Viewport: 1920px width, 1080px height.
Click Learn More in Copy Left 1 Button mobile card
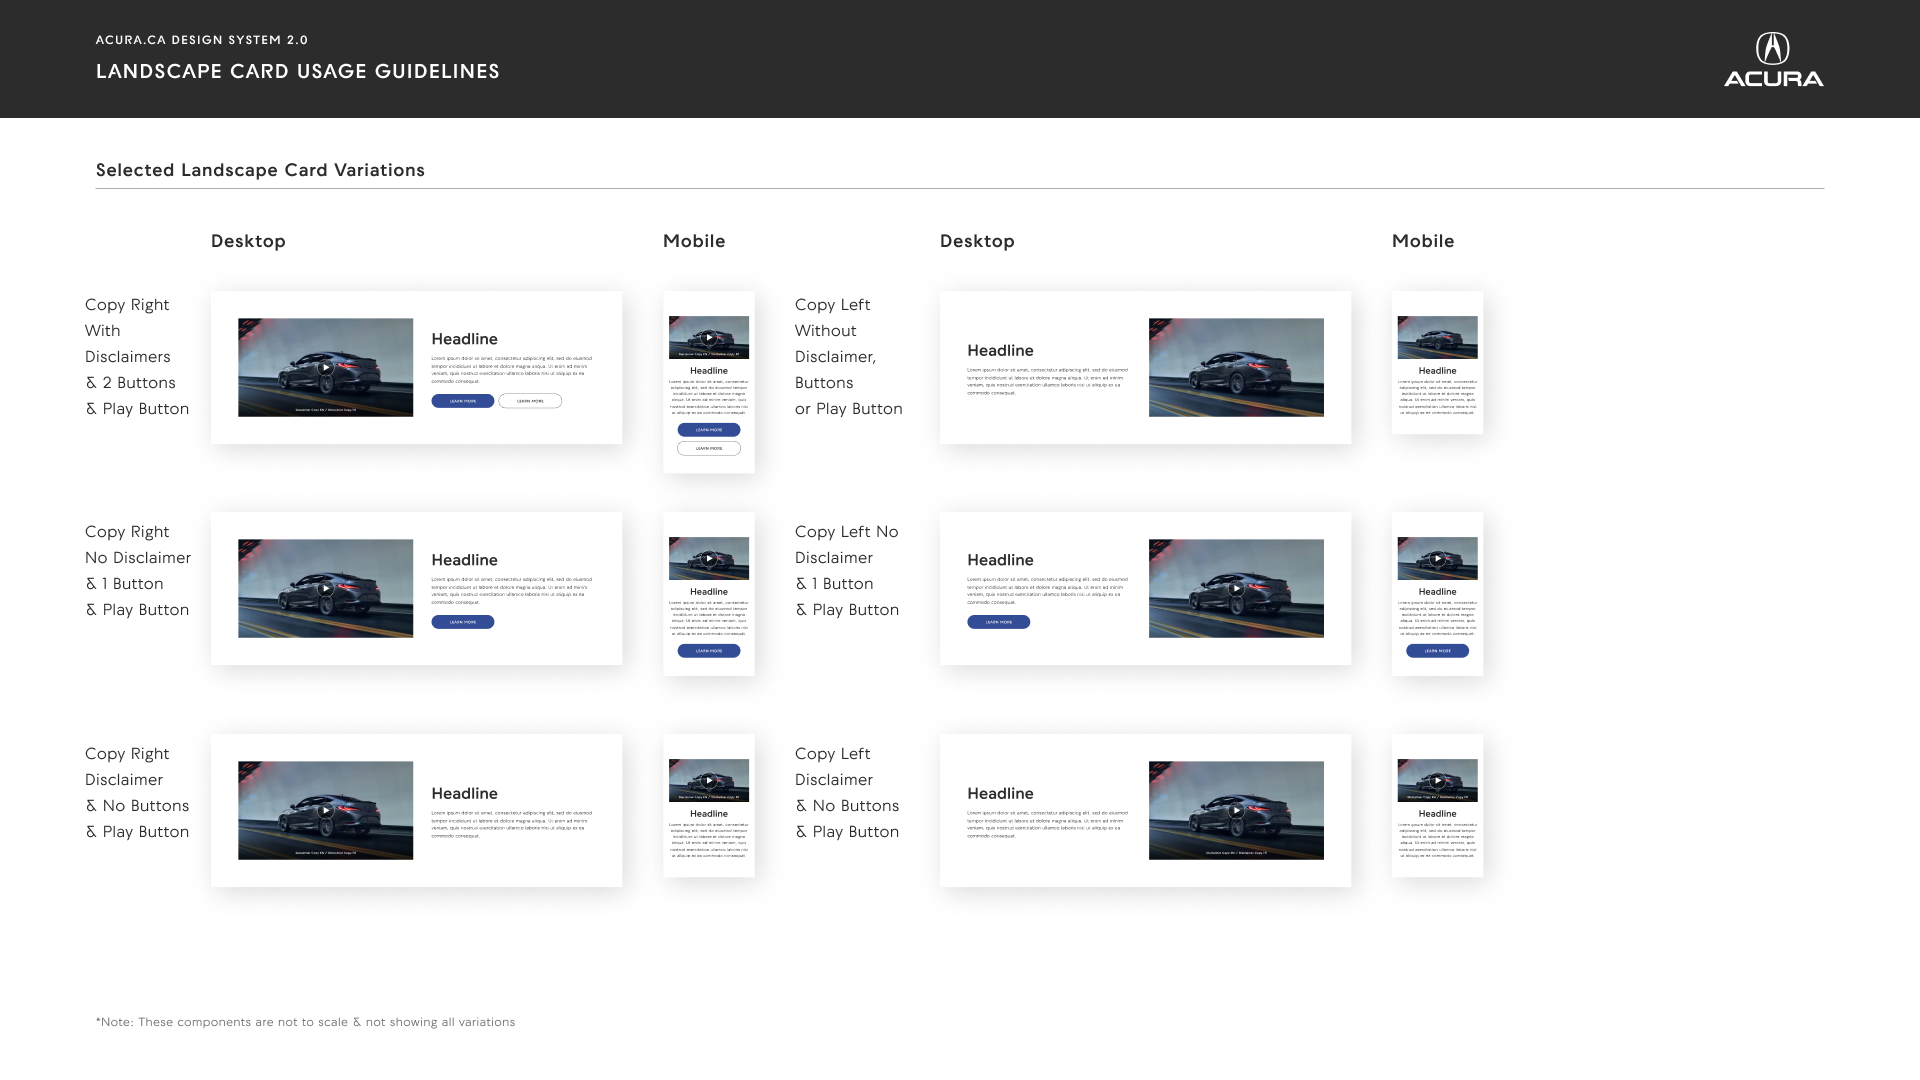tap(1437, 651)
